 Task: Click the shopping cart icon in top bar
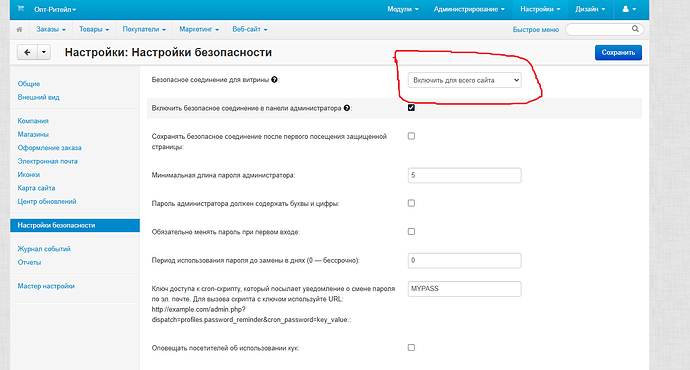pyautogui.click(x=20, y=9)
